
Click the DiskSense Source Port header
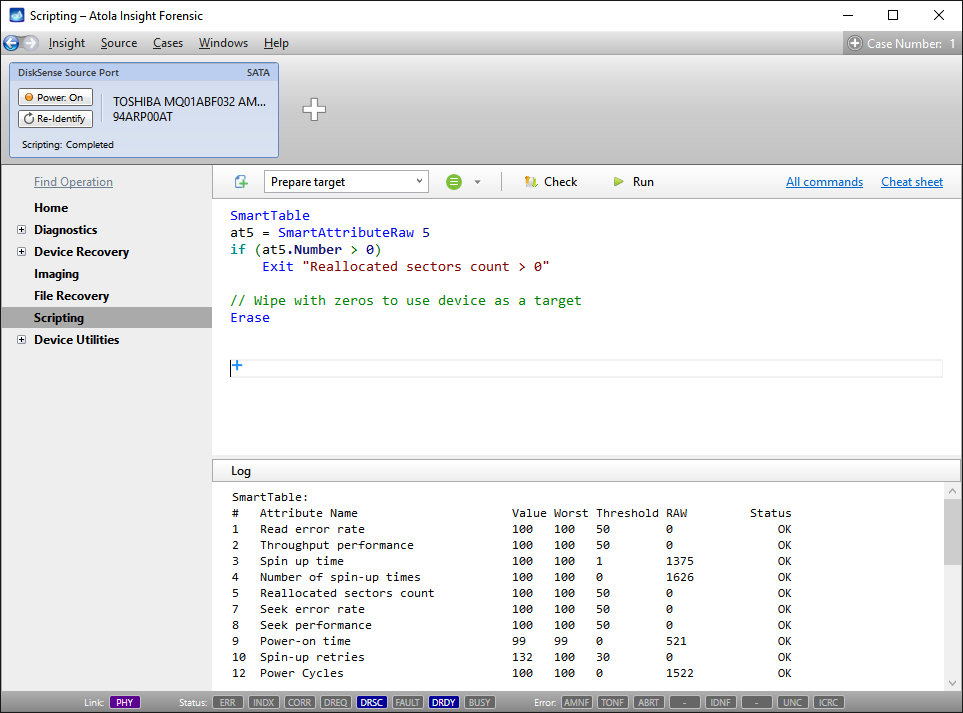pyautogui.click(x=144, y=72)
